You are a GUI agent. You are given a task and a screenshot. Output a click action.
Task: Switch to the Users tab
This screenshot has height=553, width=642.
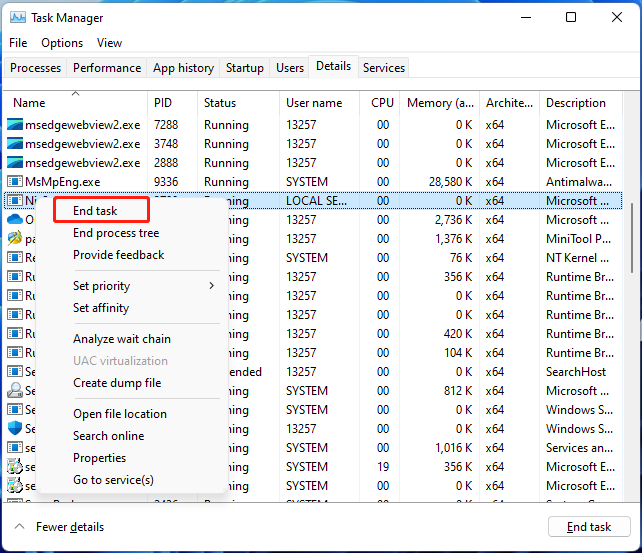coord(290,68)
